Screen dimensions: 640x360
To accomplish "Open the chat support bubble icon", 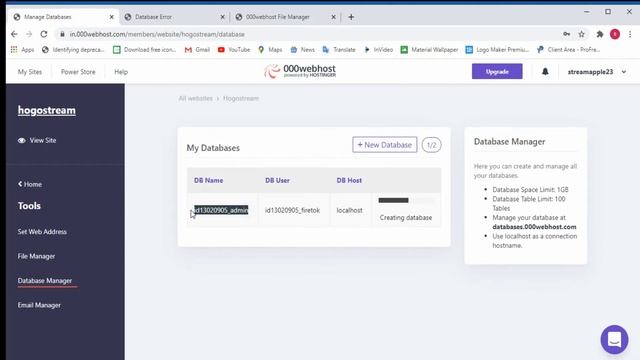I will click(x=614, y=339).
